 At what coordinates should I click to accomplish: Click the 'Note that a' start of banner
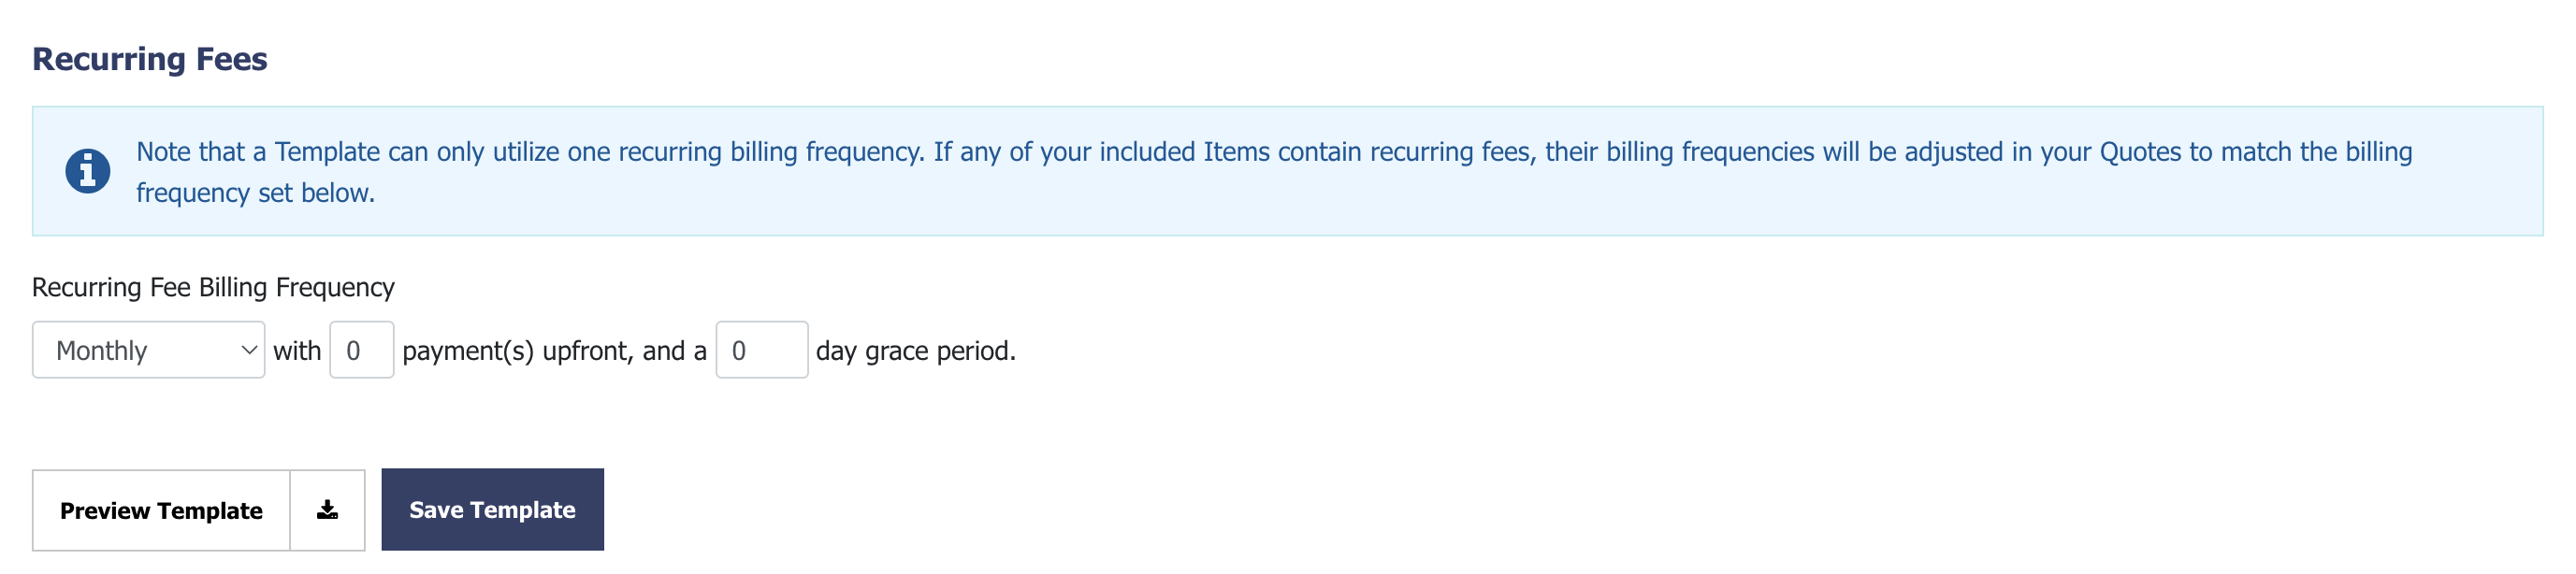click(x=201, y=152)
